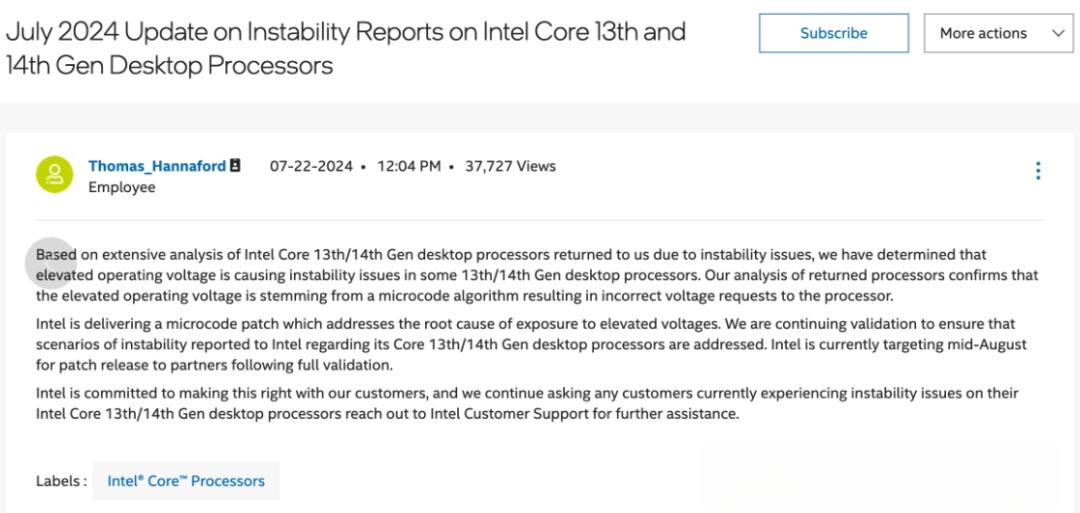Screen dimensions: 1080x513
Task: Select the Intel® Core™ Processors label tag
Action: pyautogui.click(x=186, y=481)
